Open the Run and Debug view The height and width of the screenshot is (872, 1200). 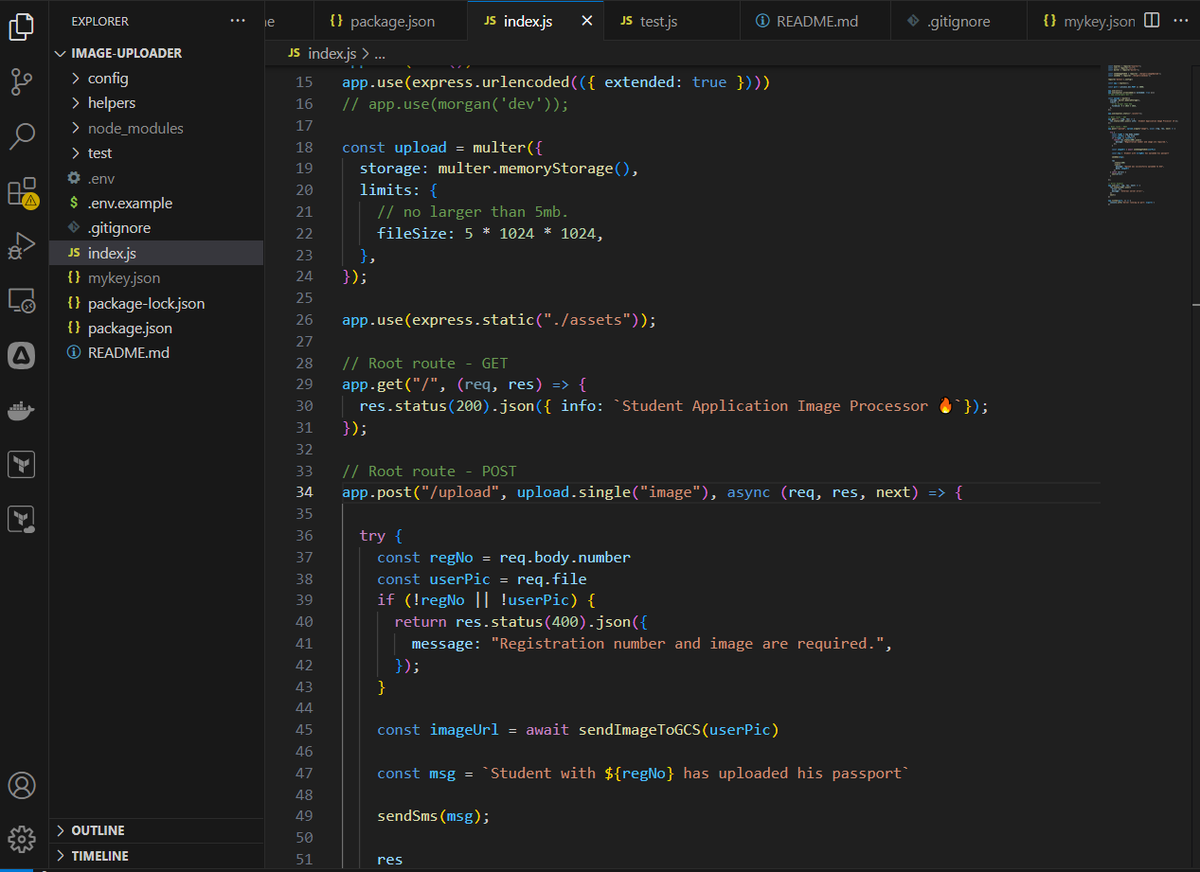pos(22,245)
